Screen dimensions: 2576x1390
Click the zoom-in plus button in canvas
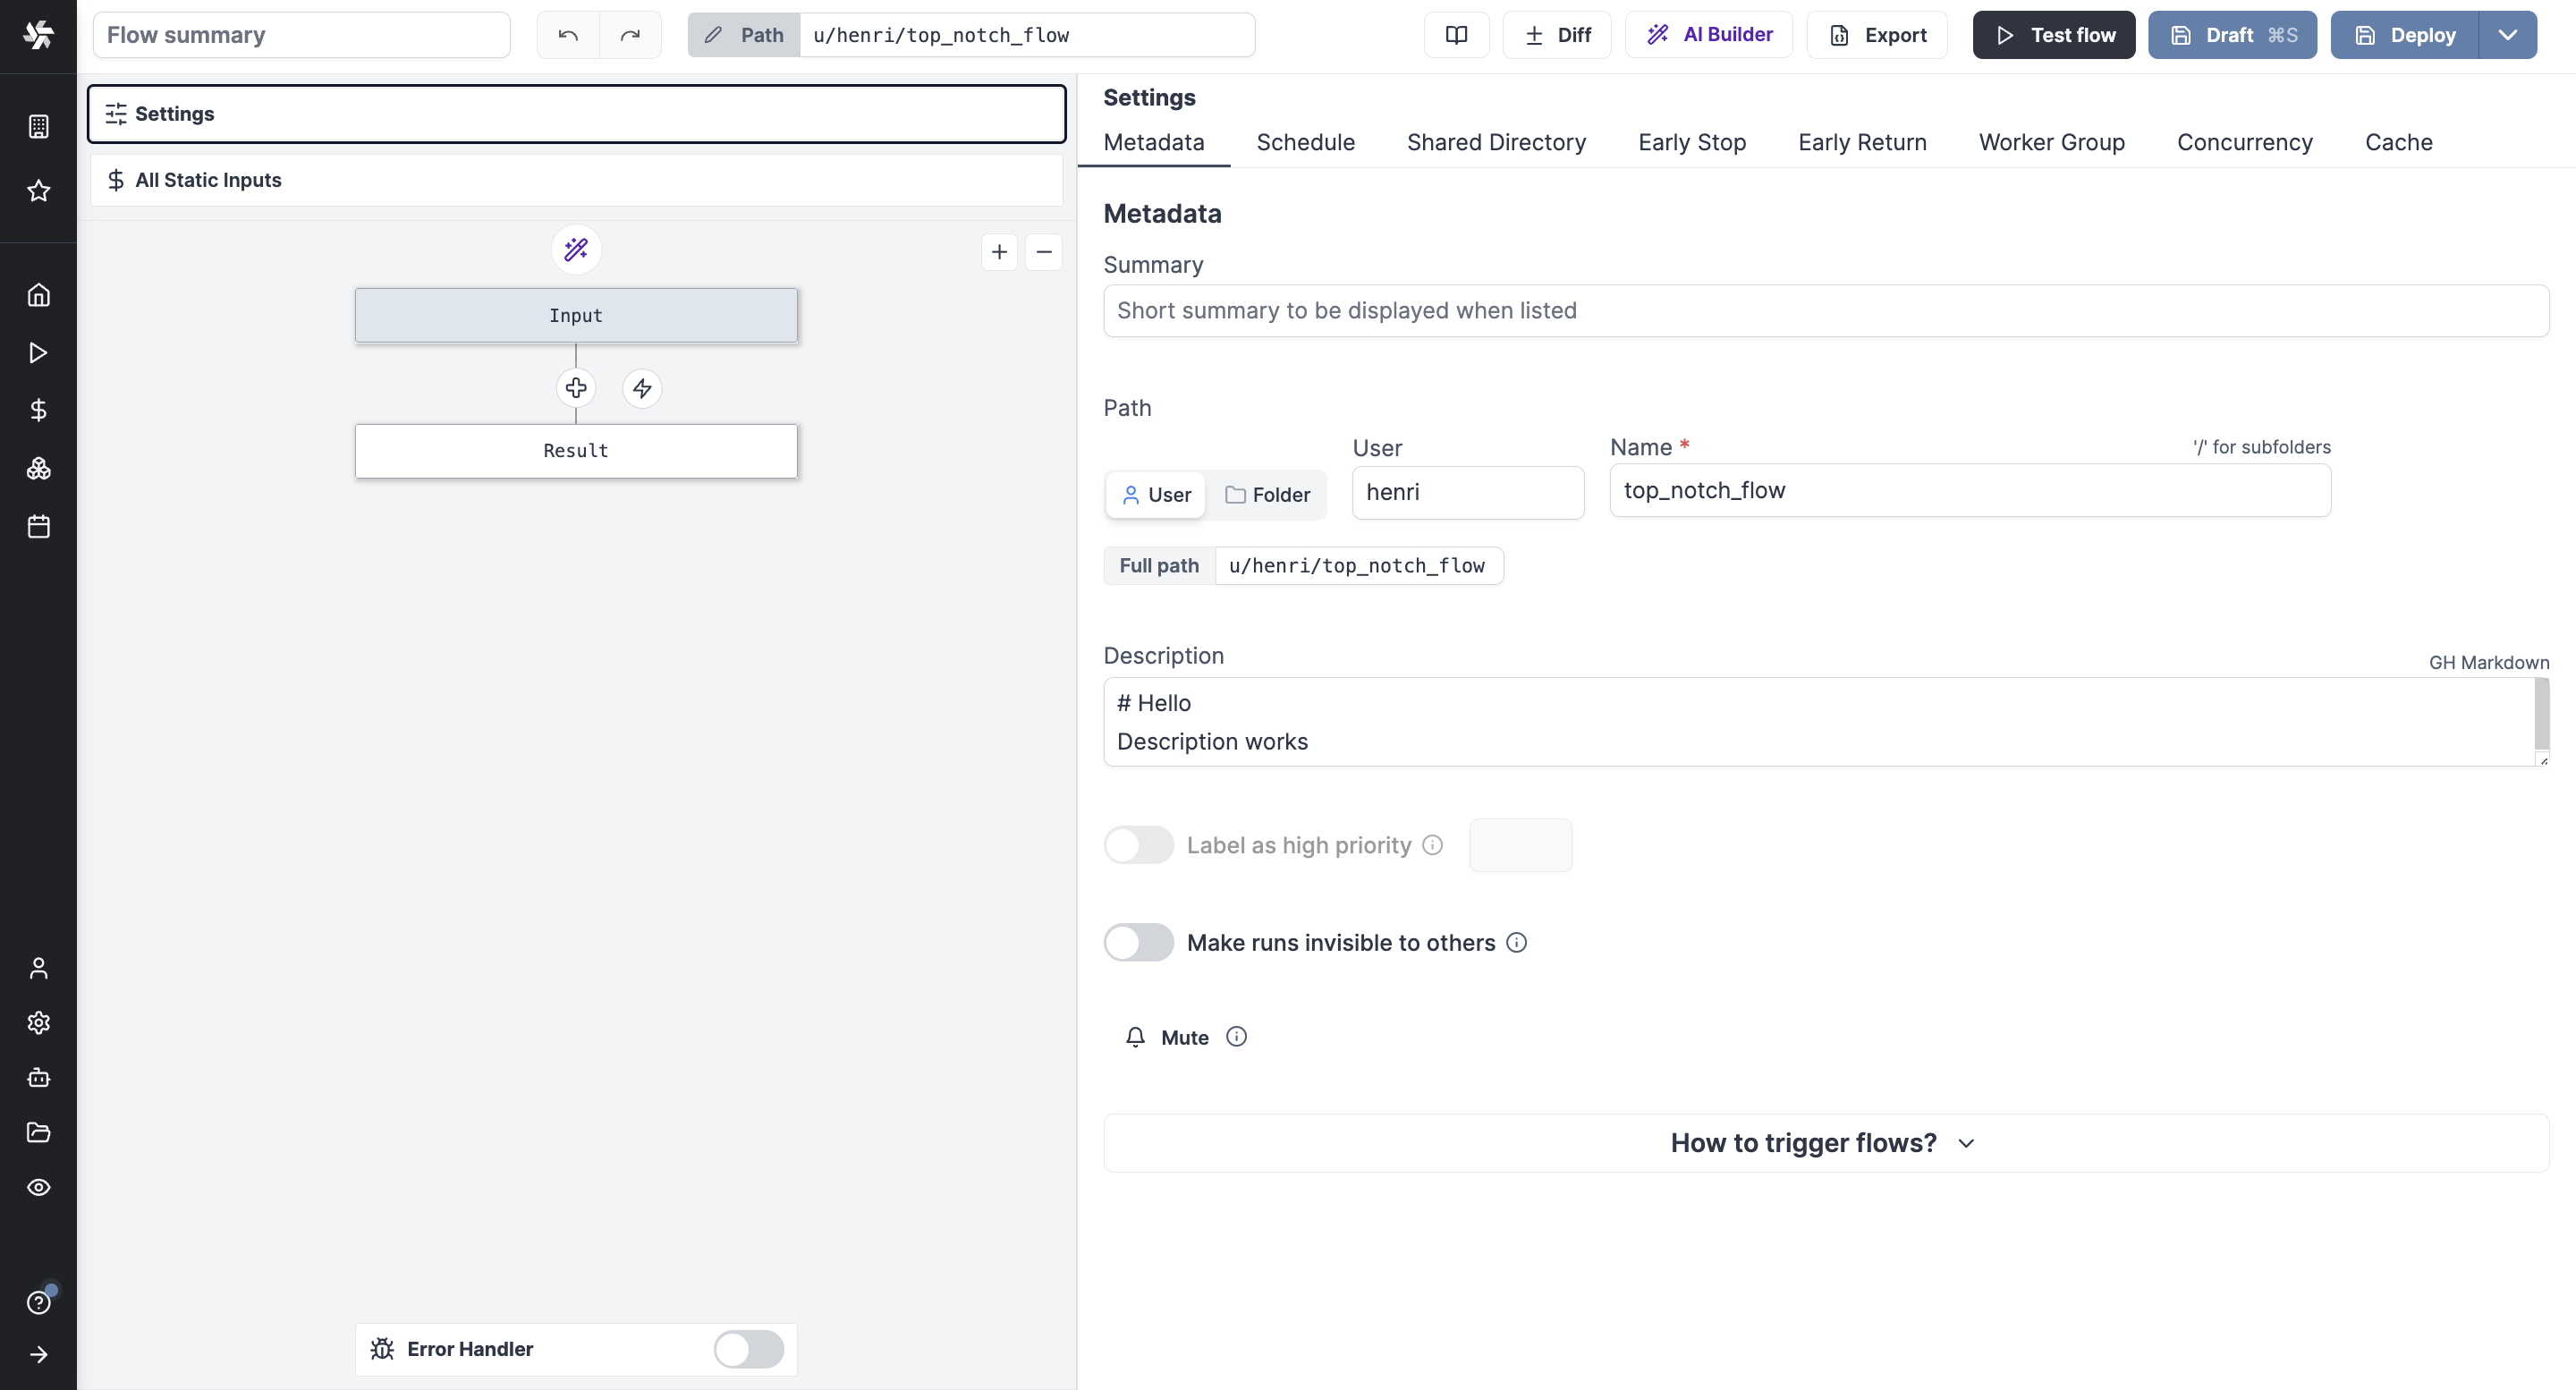tap(998, 251)
